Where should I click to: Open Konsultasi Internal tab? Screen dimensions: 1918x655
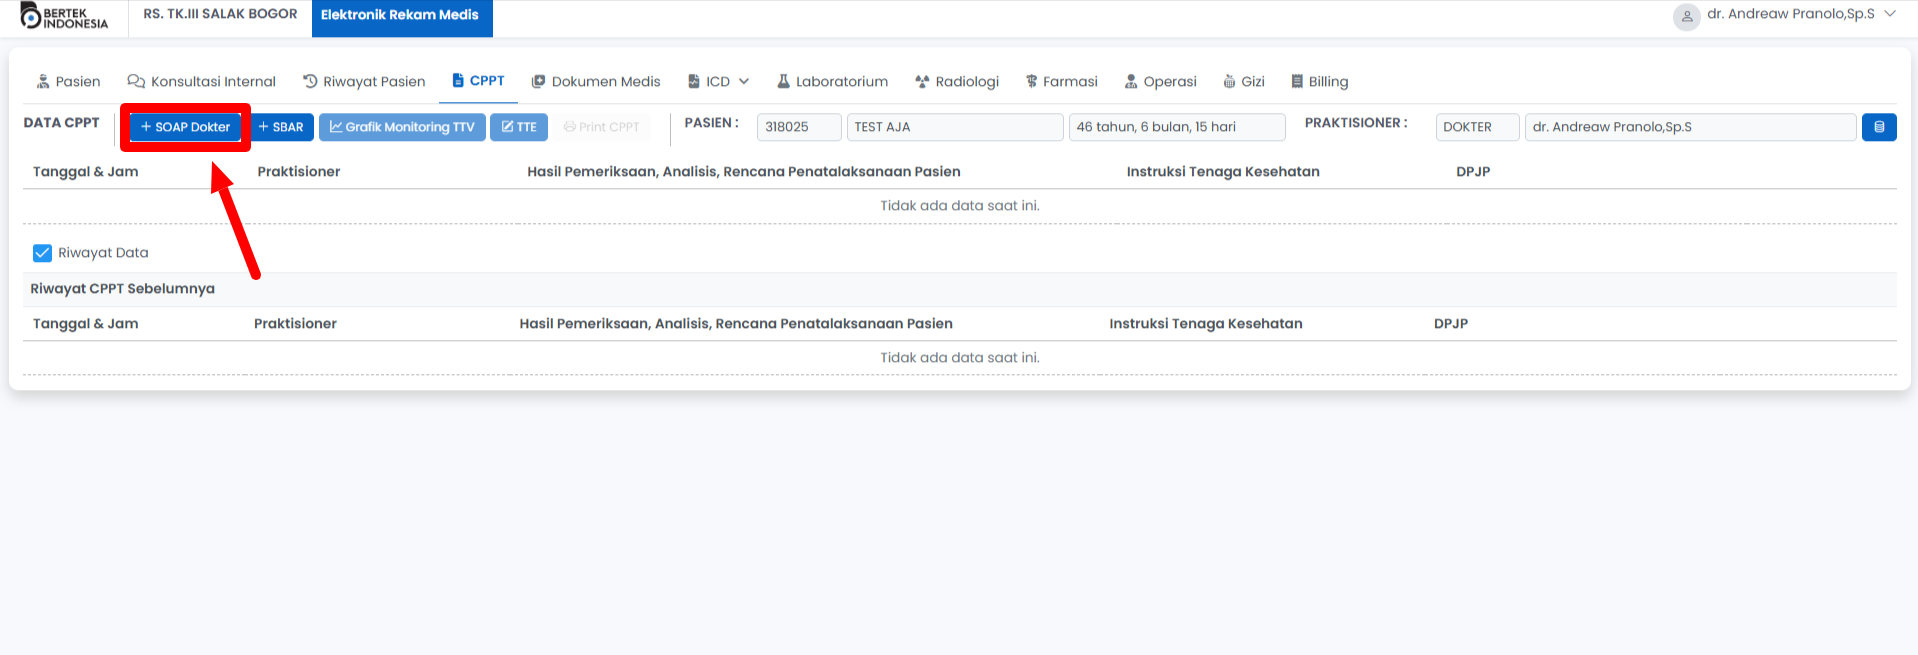tap(201, 82)
